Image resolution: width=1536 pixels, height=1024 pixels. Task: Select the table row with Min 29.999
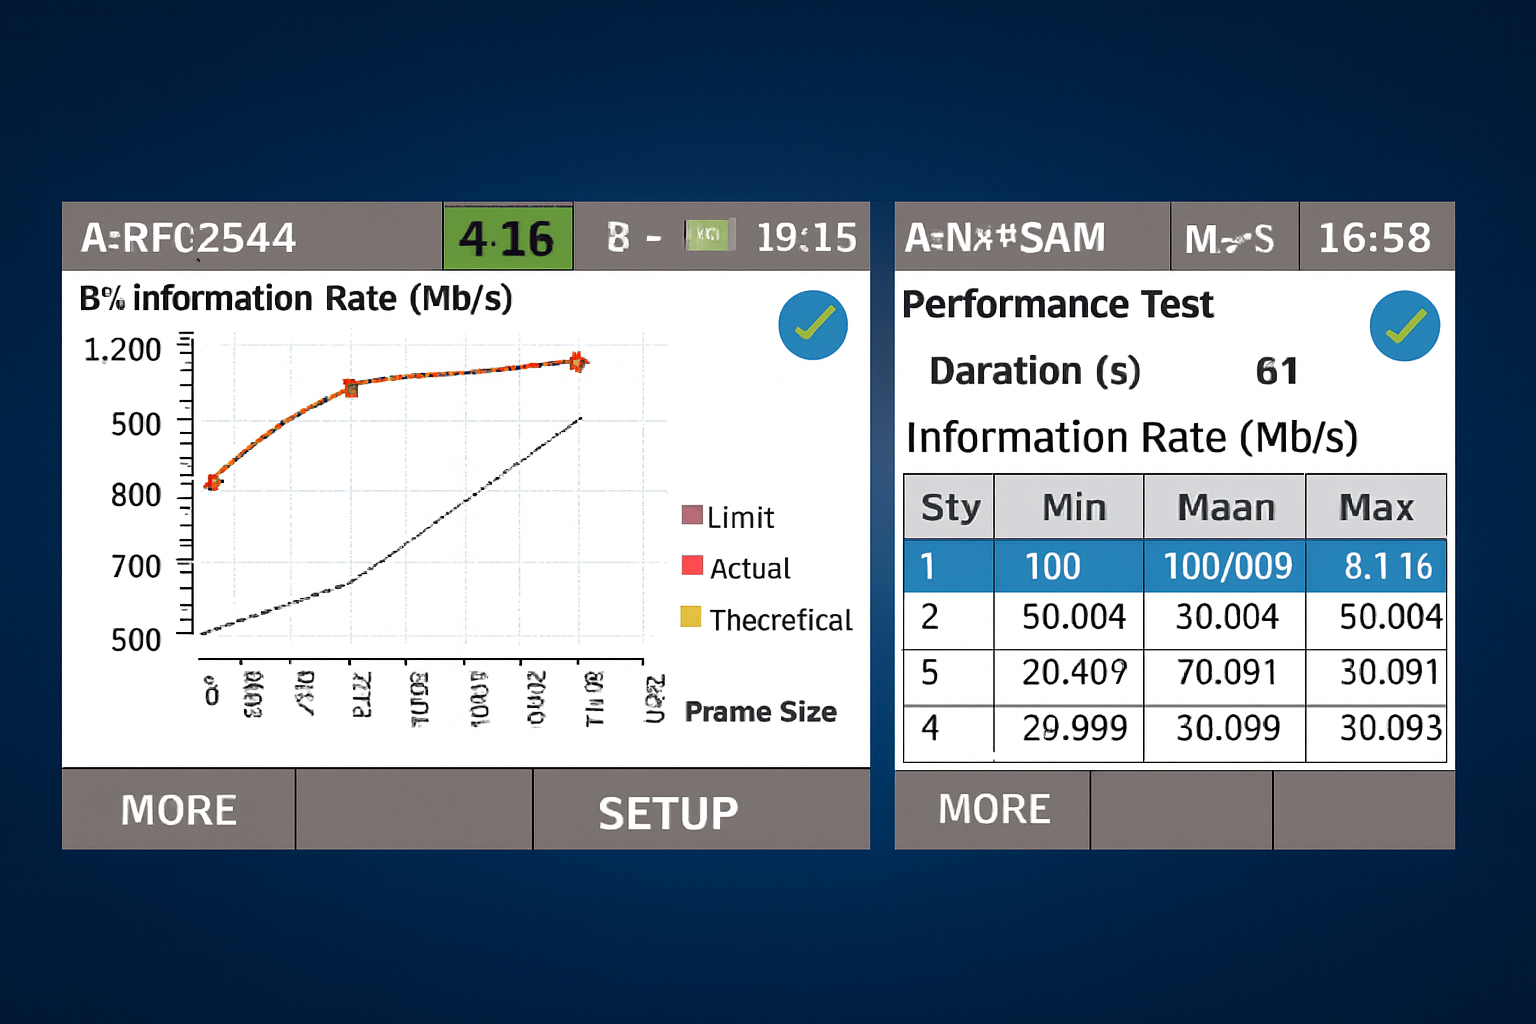[1174, 729]
